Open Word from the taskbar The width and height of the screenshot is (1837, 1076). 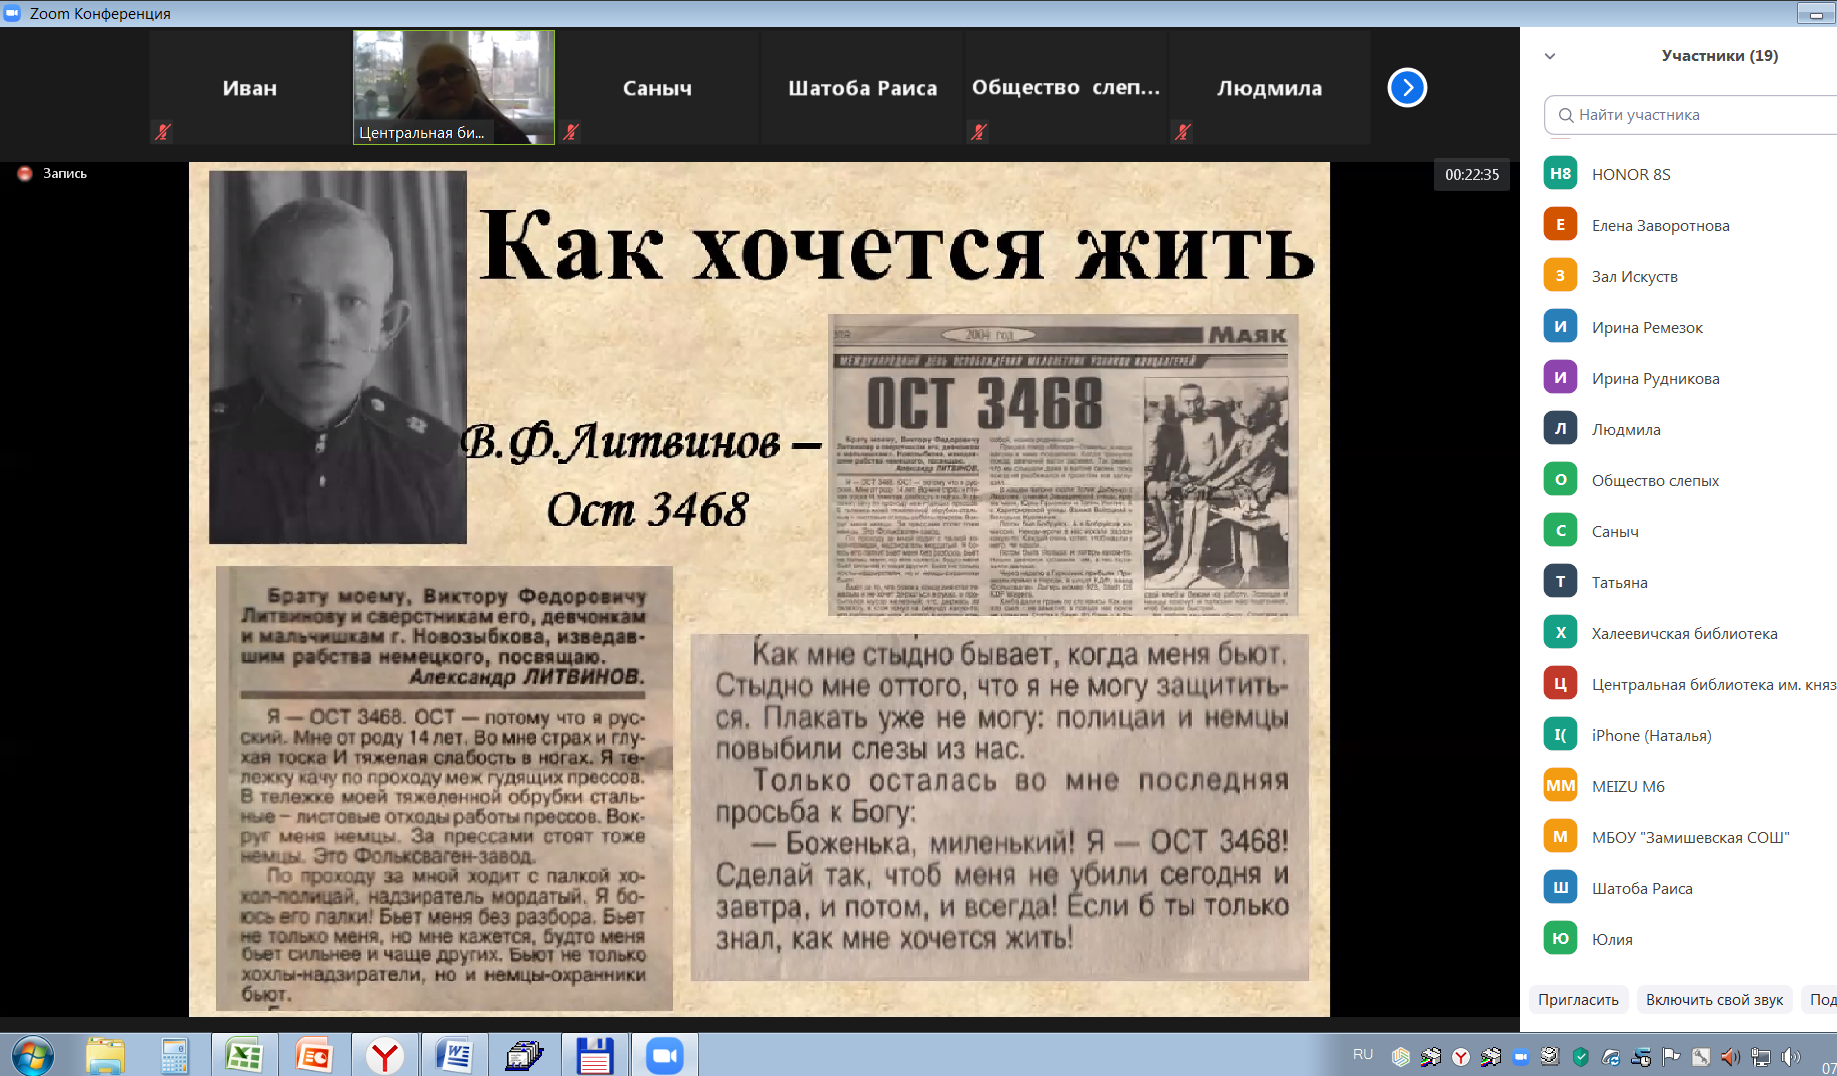(454, 1056)
